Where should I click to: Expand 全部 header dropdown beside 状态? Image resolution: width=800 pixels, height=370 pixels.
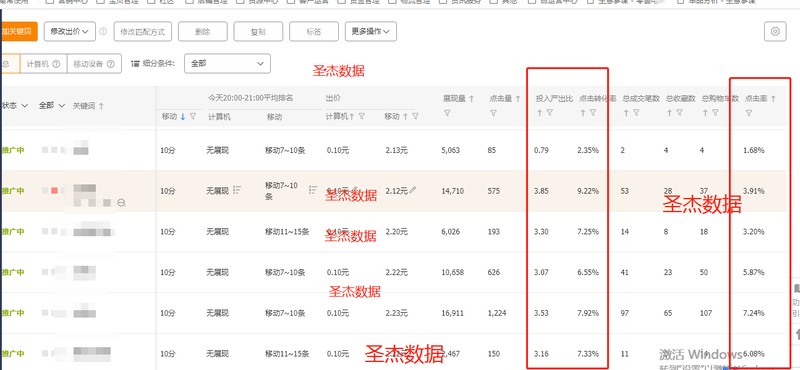(x=52, y=106)
